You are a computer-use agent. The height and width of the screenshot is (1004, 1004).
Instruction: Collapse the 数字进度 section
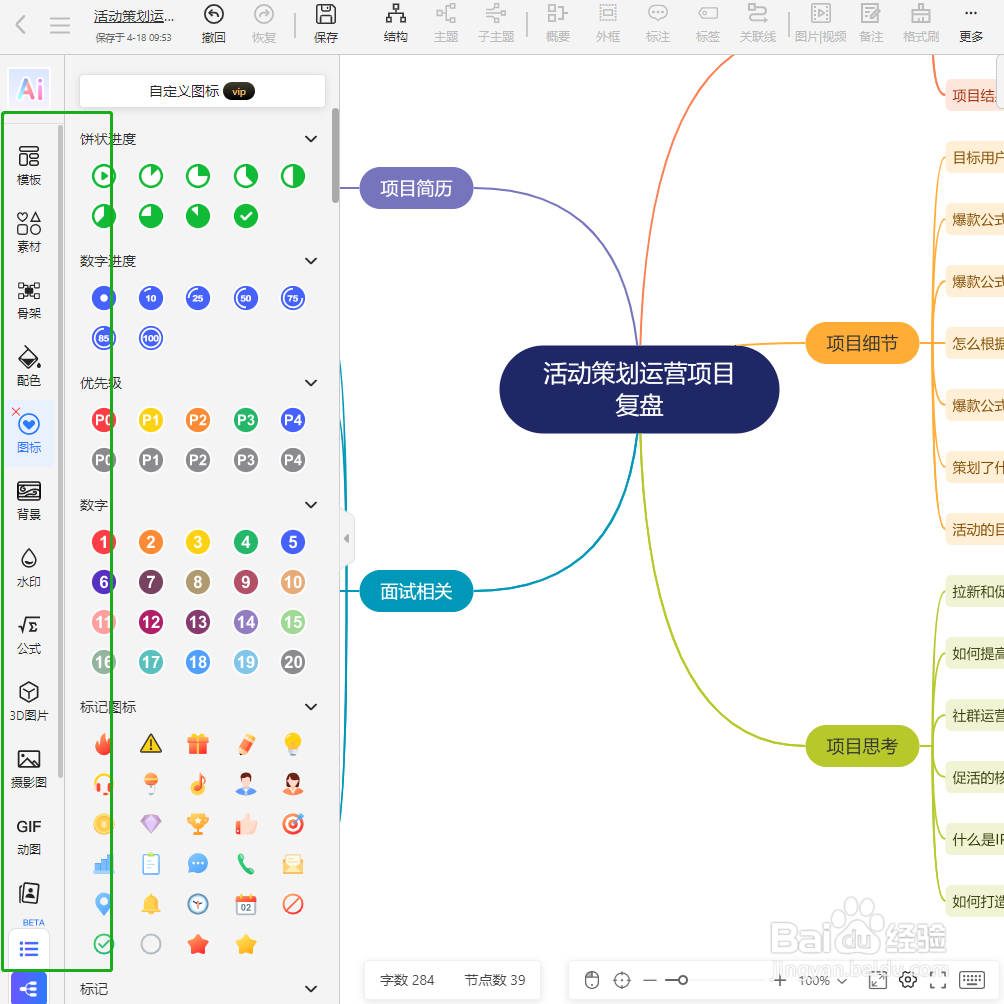(311, 261)
